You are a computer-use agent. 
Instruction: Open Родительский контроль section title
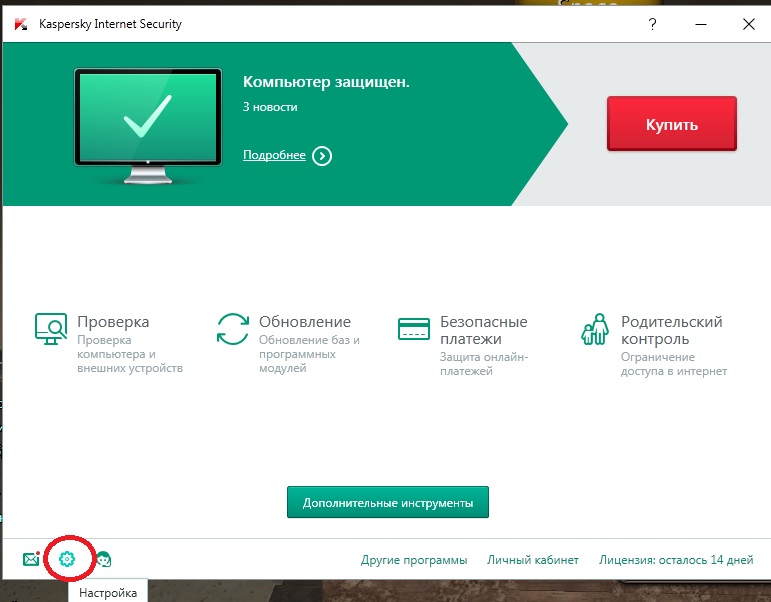tap(672, 330)
